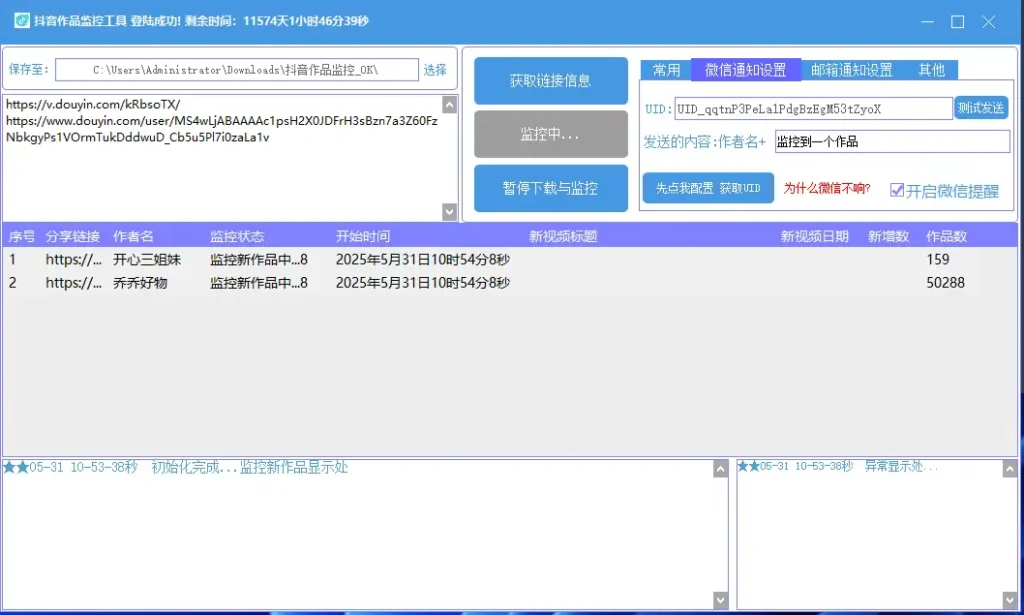Screen dimensions: 1024x615
Task: Click the 分享链接 column header
Action: coord(72,236)
